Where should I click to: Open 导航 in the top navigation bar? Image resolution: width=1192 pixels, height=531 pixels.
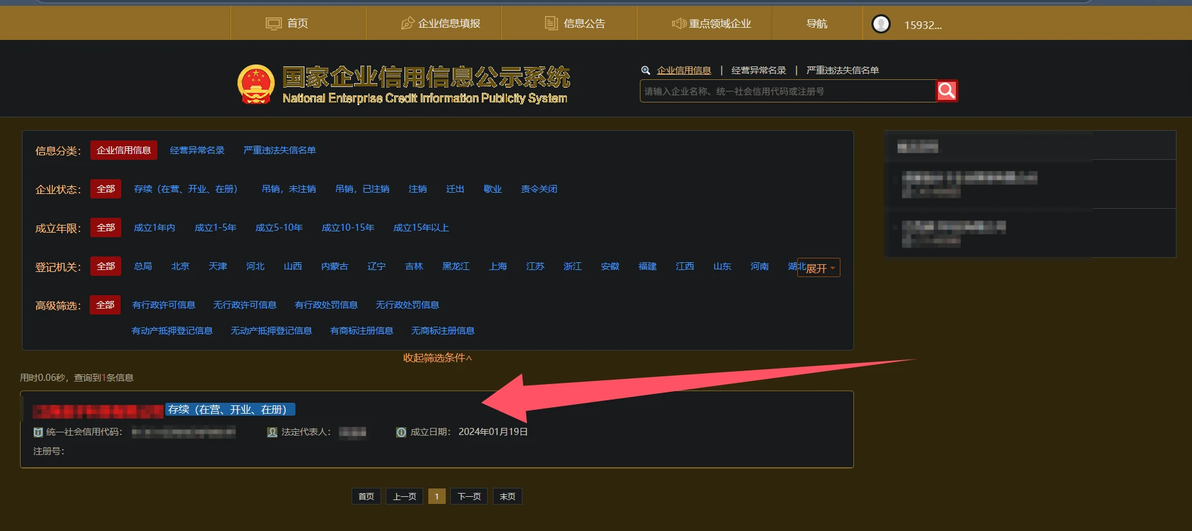click(817, 24)
